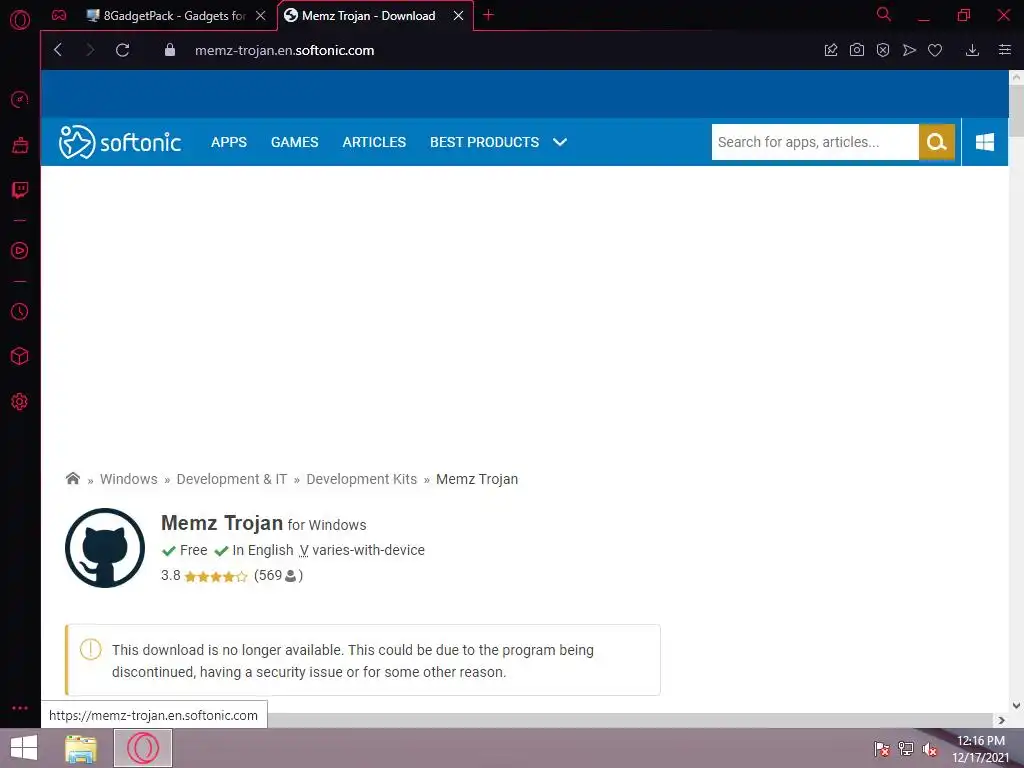Click the 'varies-with-device' version text
Image resolution: width=1024 pixels, height=768 pixels.
(x=368, y=550)
